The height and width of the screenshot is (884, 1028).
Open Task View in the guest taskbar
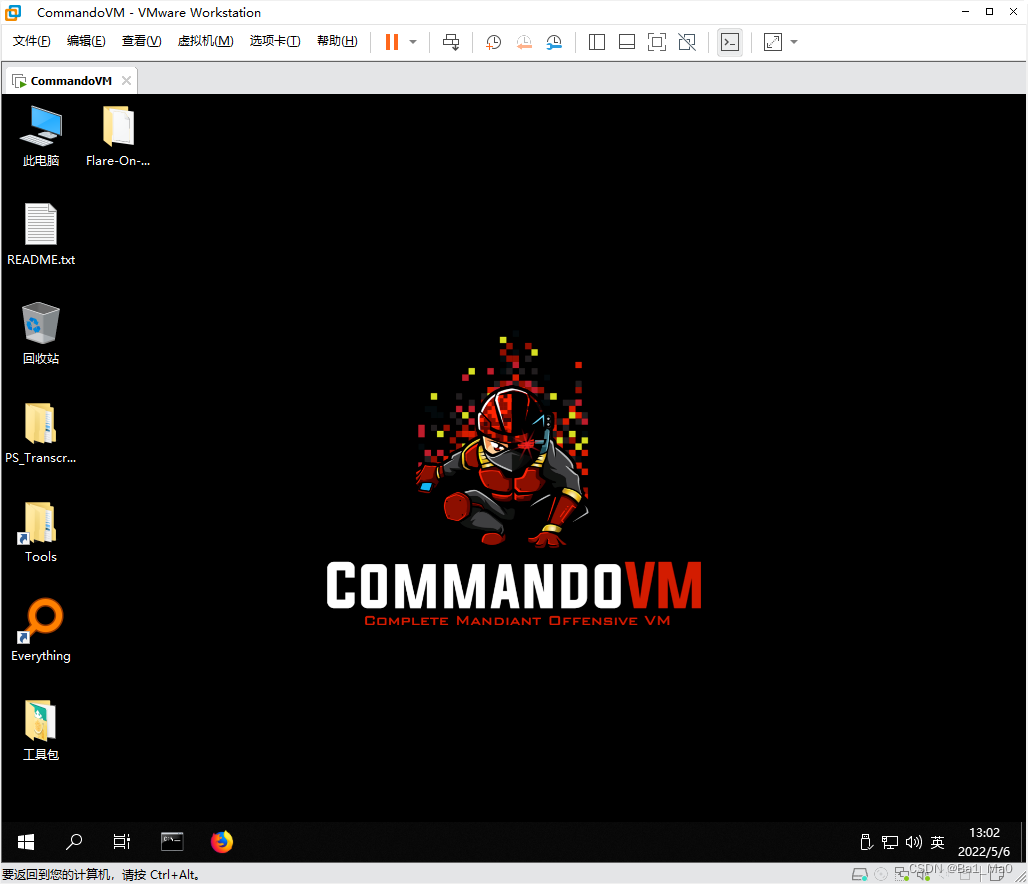tap(122, 842)
